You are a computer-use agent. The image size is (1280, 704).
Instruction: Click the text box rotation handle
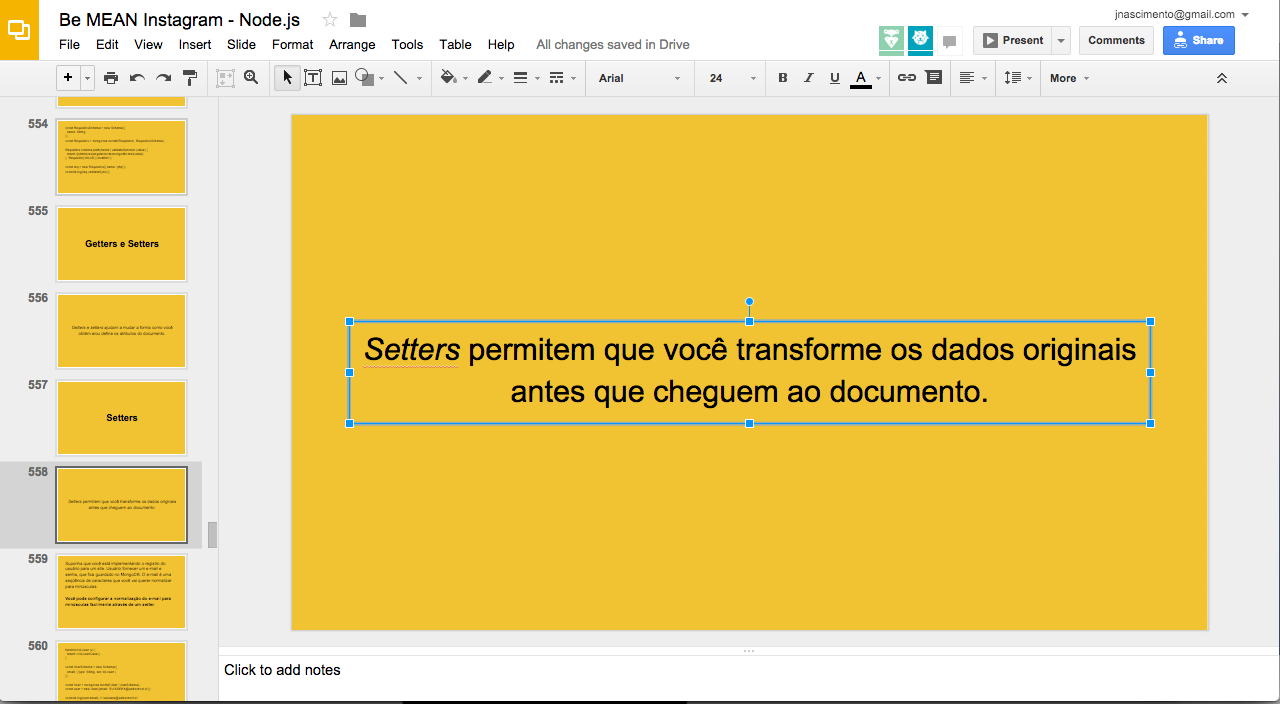click(x=749, y=302)
